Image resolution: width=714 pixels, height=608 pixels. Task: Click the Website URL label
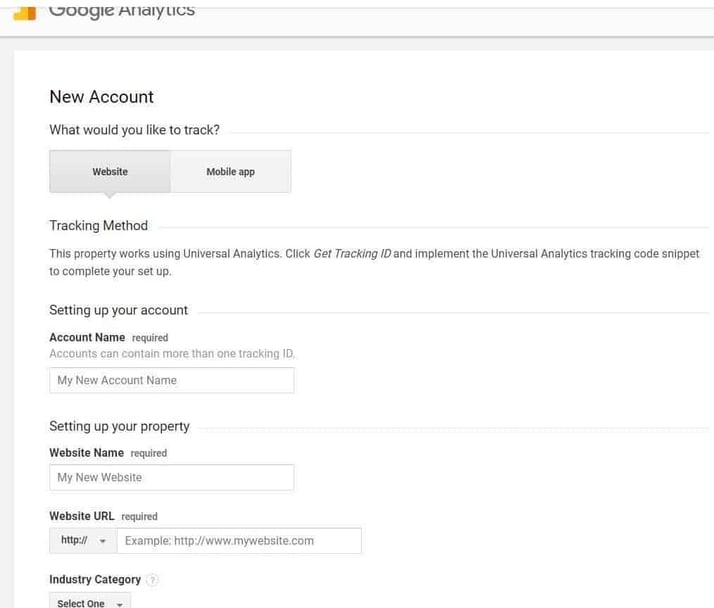(82, 516)
